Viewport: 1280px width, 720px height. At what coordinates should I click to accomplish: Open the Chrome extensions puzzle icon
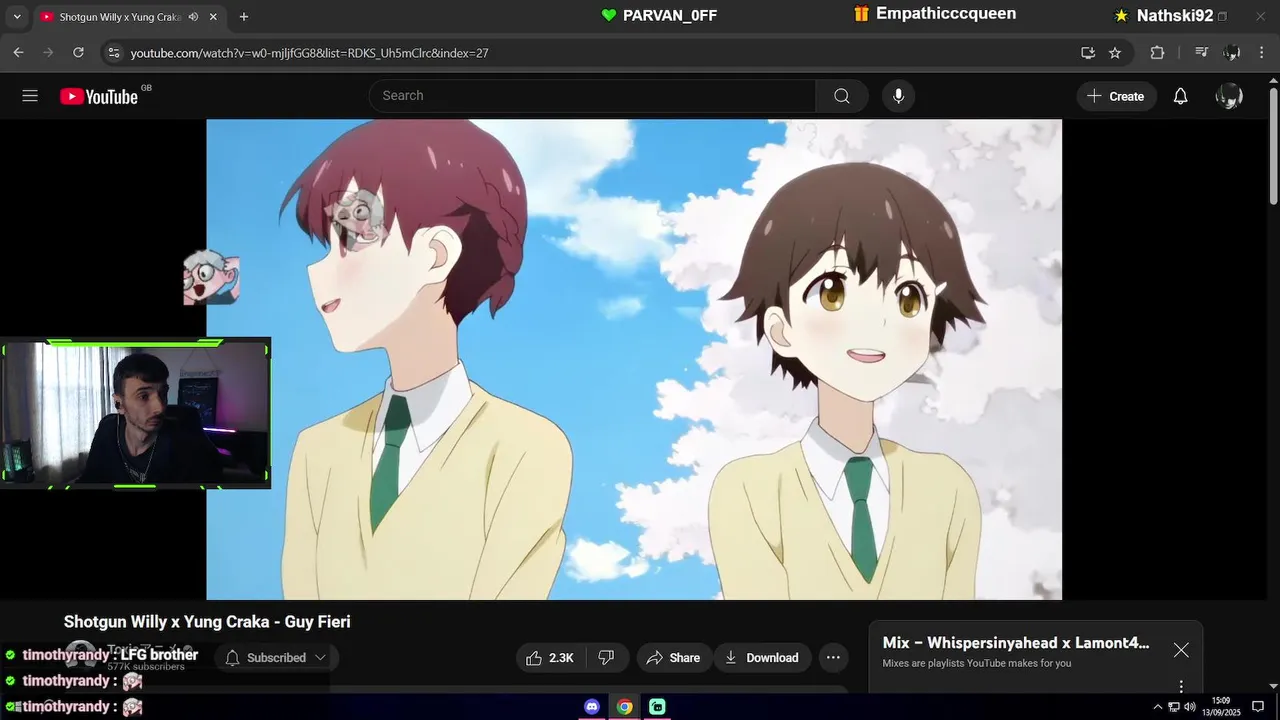pyautogui.click(x=1157, y=52)
